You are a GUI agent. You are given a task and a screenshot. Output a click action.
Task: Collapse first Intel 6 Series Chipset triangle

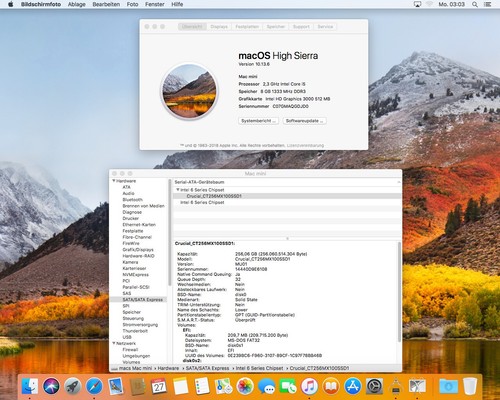coord(178,190)
